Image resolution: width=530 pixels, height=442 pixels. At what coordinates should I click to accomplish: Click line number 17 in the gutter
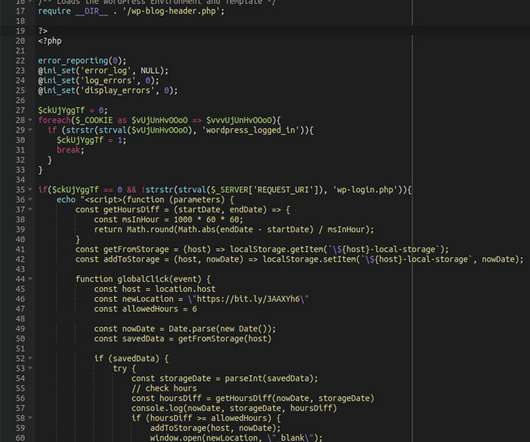20,11
